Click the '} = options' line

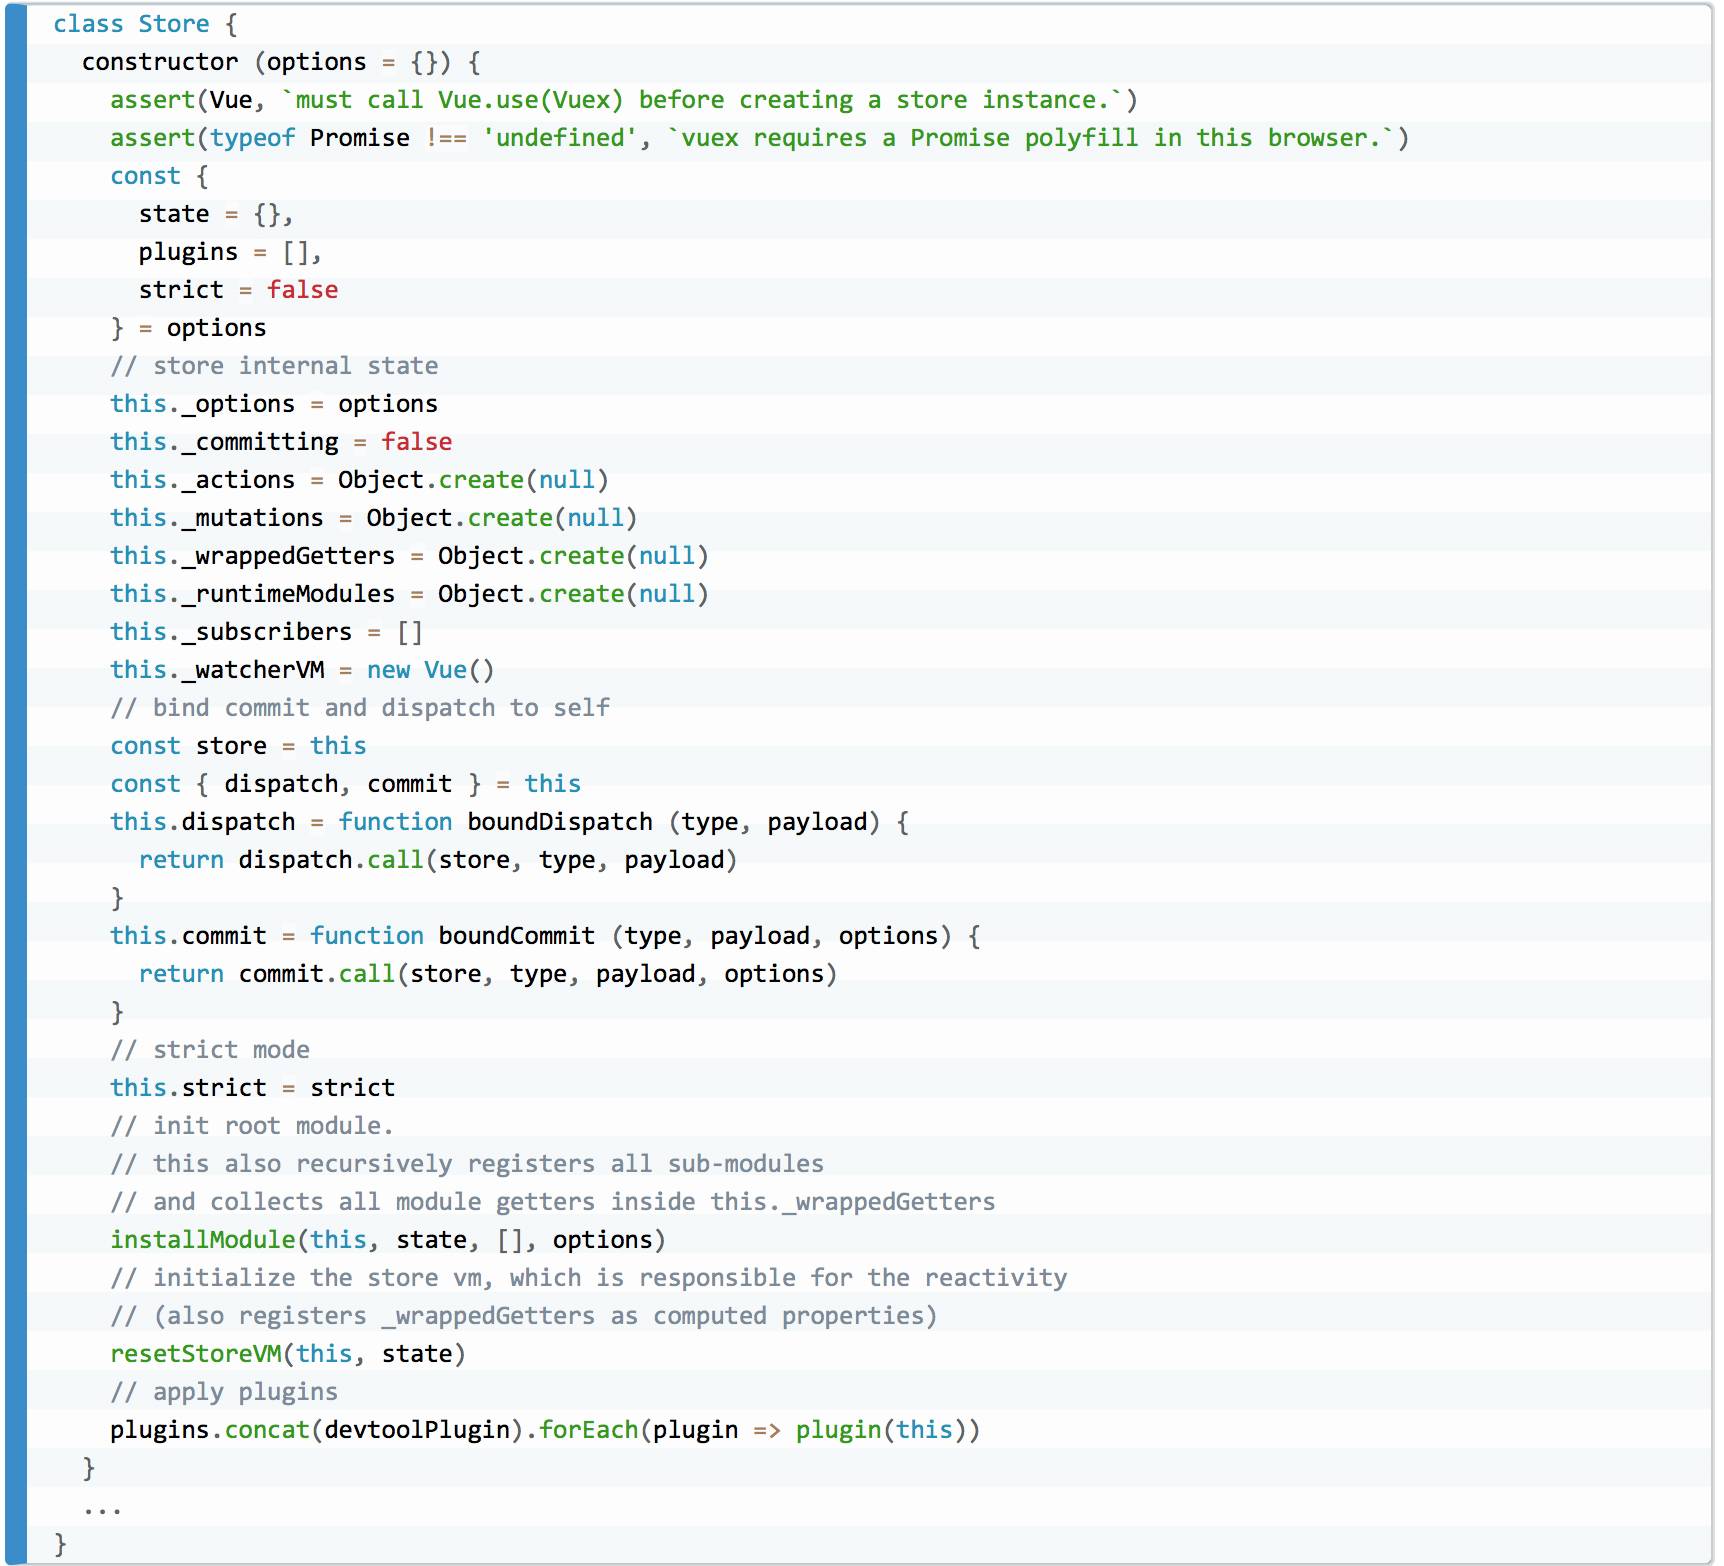(x=188, y=328)
